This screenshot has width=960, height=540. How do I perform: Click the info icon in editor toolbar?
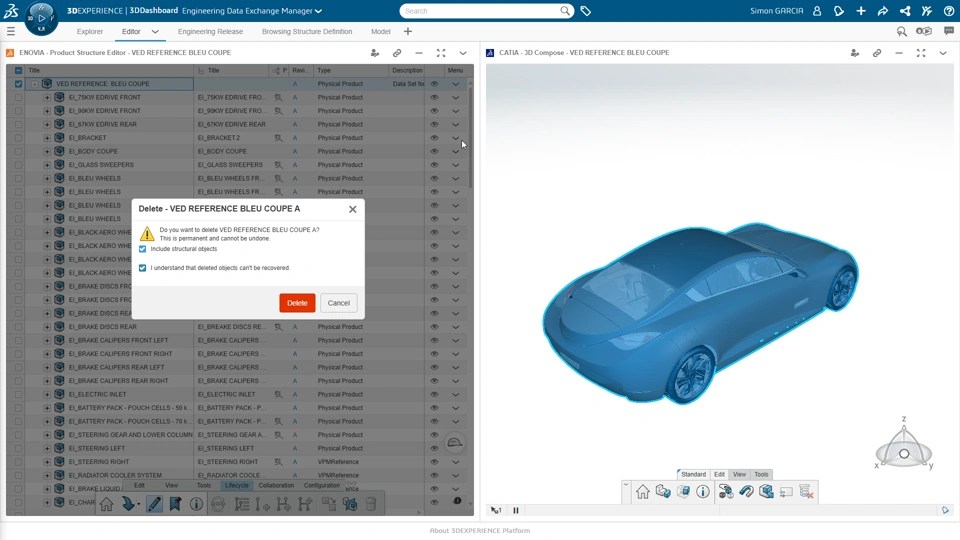(x=196, y=504)
